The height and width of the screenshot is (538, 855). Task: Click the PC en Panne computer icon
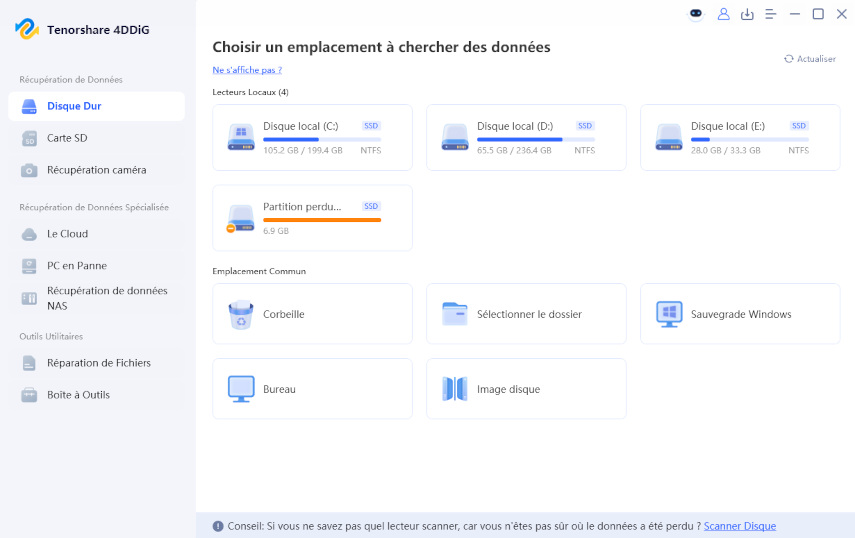[x=29, y=266]
